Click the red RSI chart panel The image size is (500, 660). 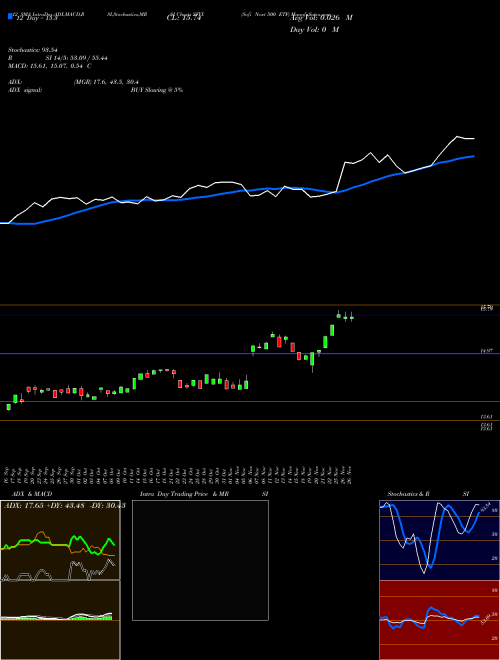pos(439,620)
